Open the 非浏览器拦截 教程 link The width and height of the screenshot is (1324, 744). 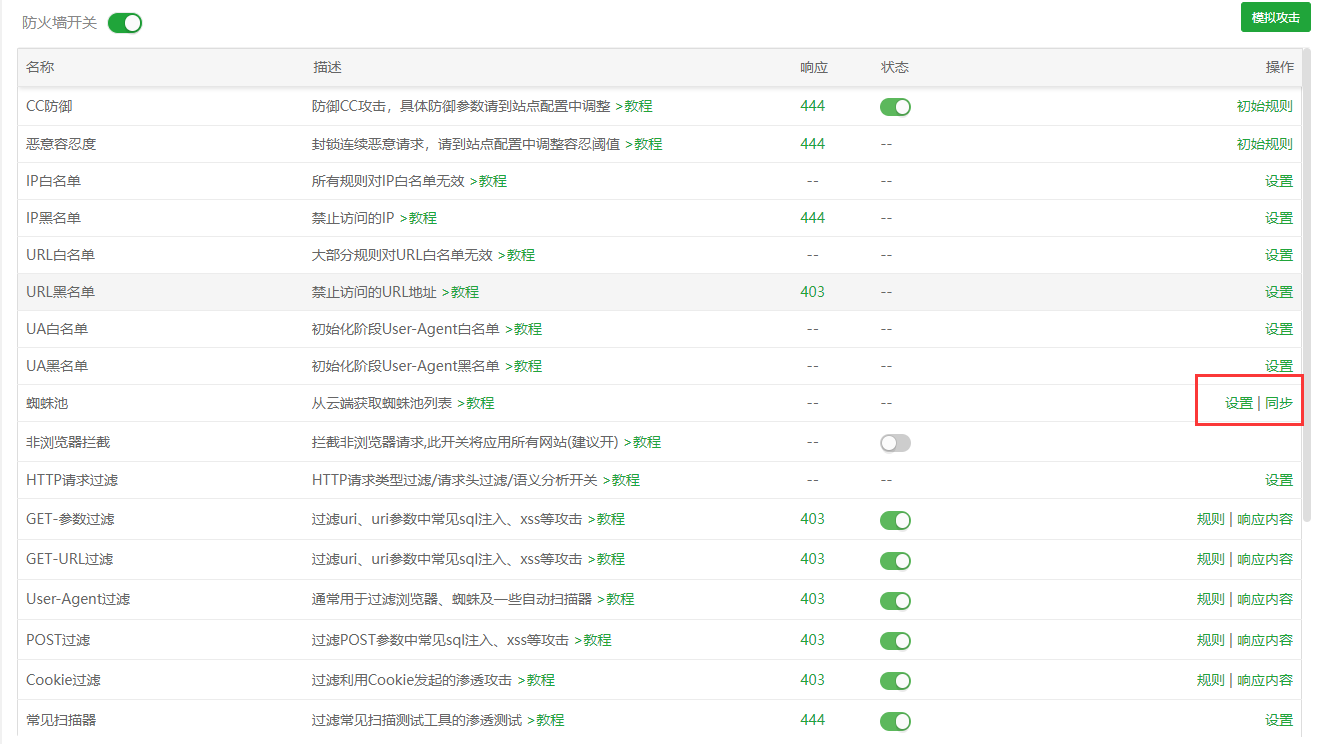[x=642, y=442]
